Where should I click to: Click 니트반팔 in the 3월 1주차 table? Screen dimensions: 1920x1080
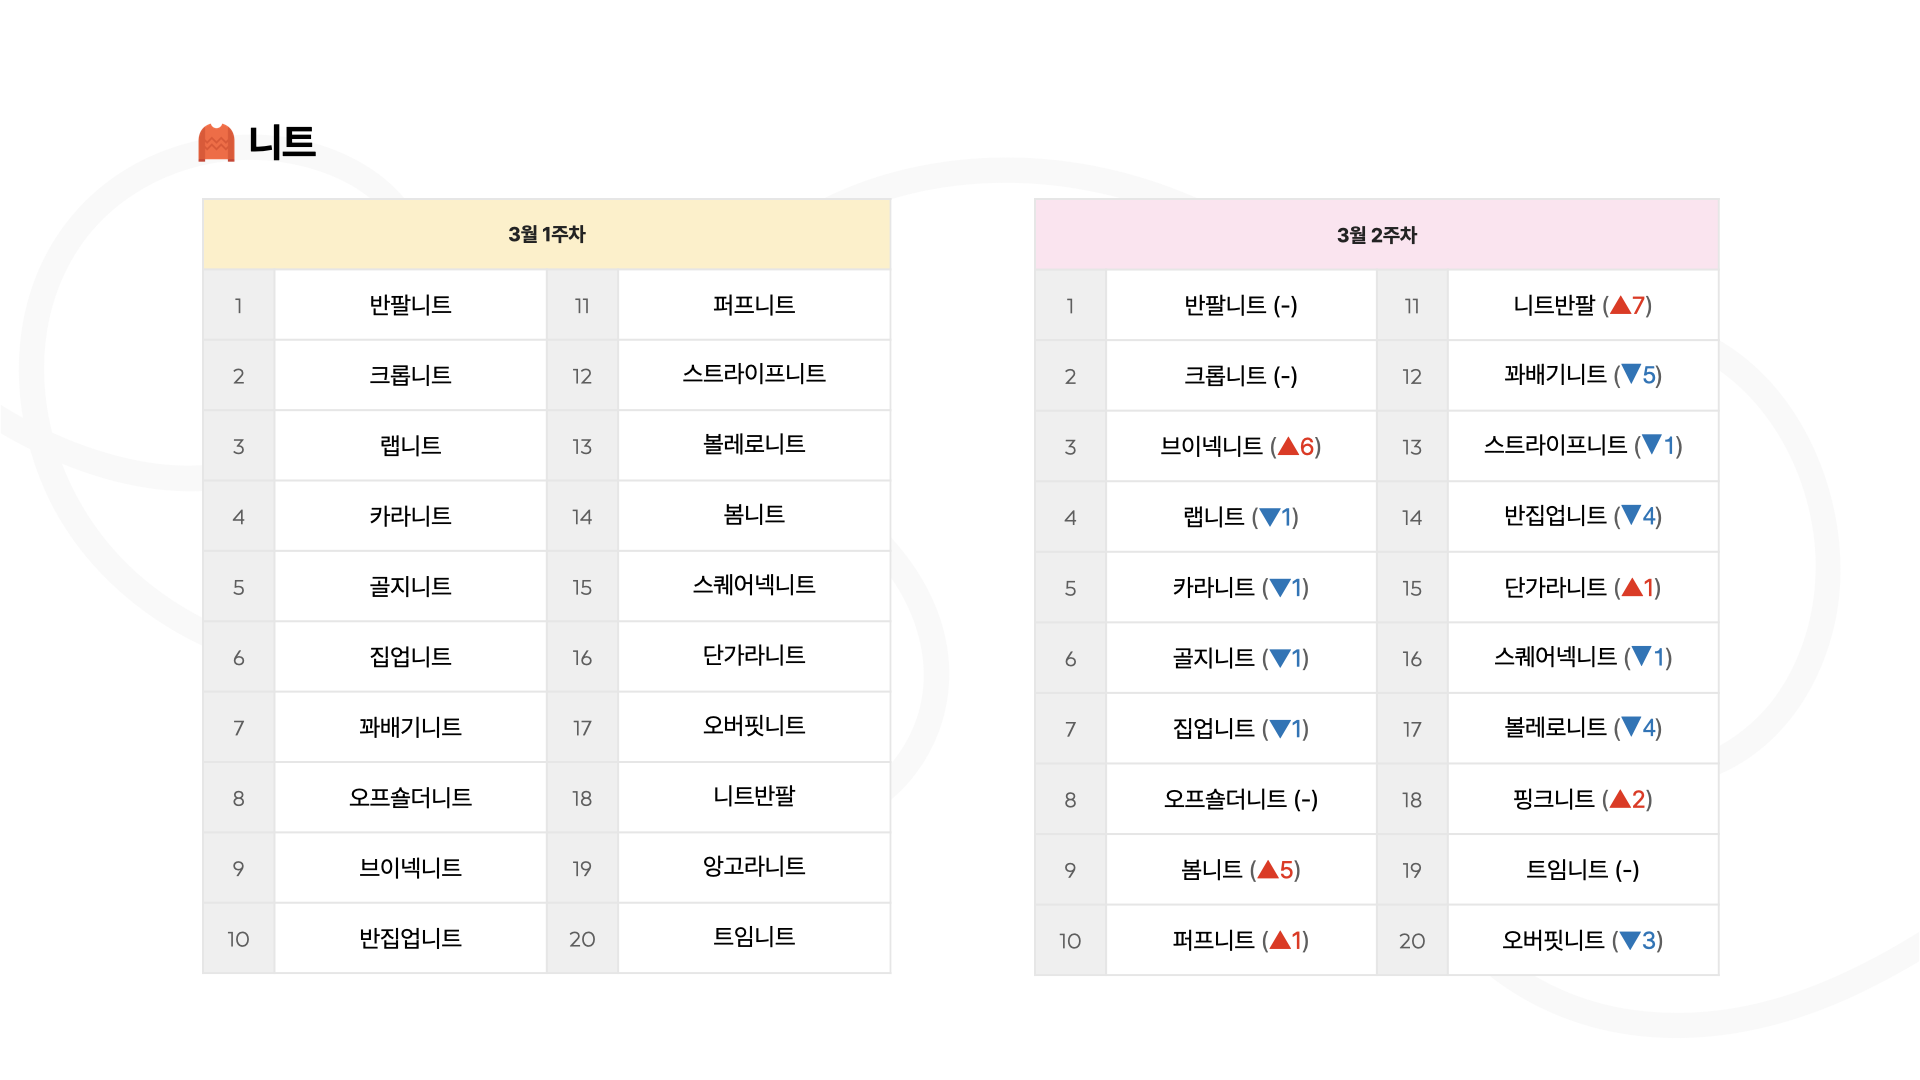754,796
